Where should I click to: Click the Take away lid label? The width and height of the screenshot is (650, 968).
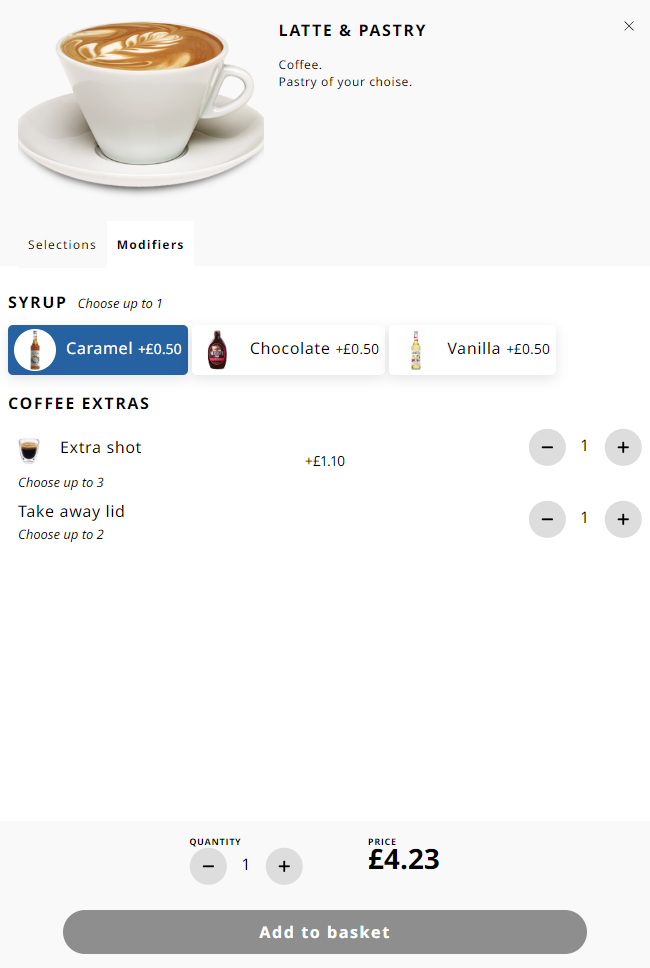click(72, 512)
